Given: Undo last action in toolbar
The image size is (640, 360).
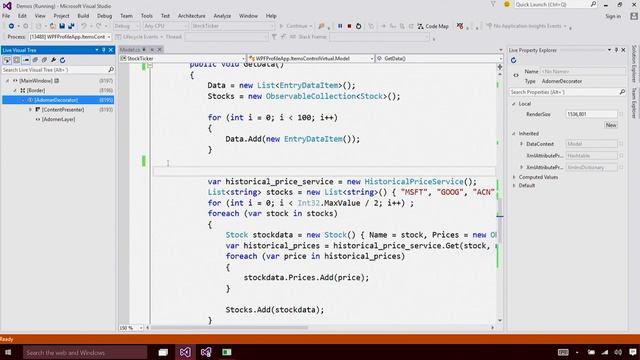Looking at the screenshot, I should point(84,26).
